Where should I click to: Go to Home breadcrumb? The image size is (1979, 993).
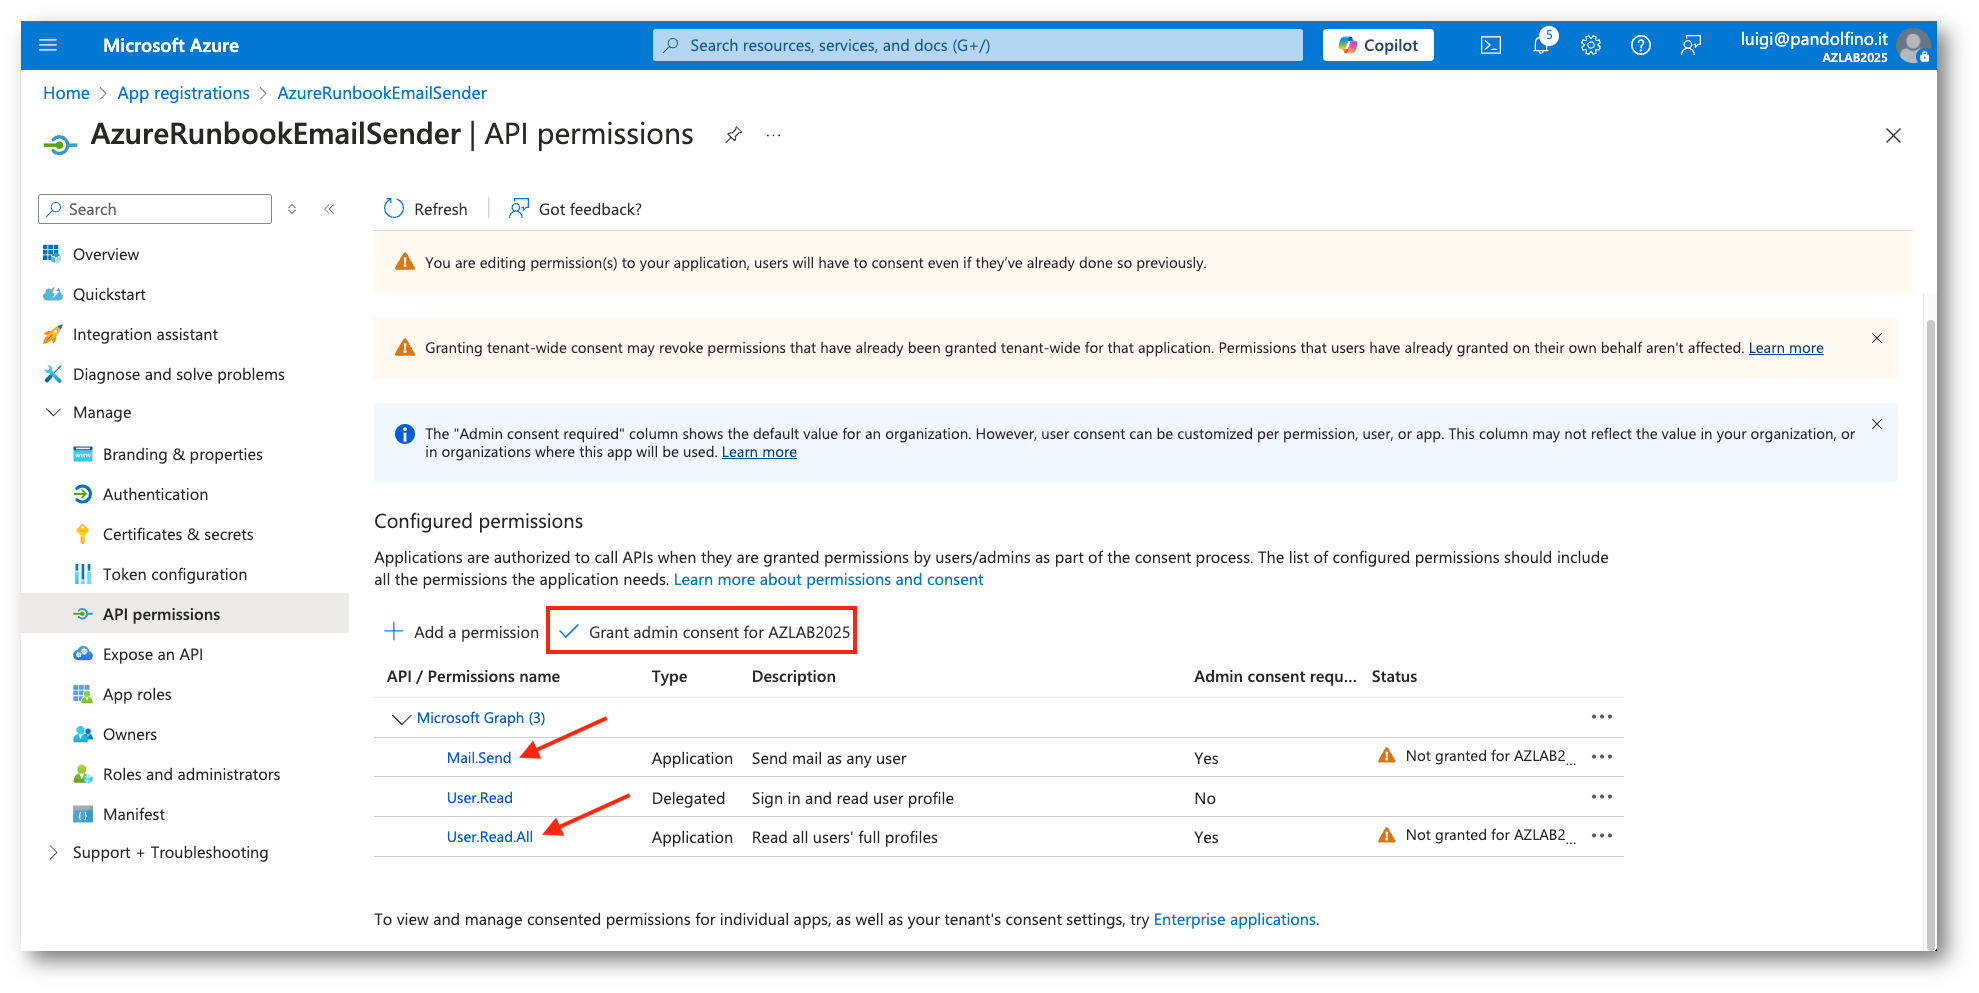(66, 93)
